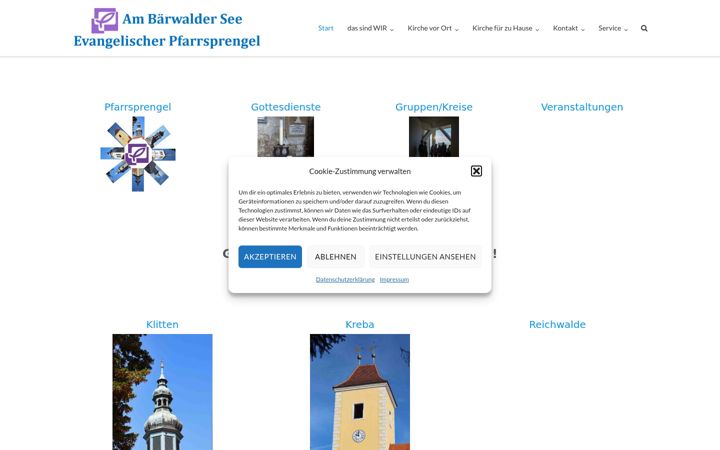This screenshot has height=450, width=720.
Task: Open the Kontakt menu
Action: pos(565,28)
